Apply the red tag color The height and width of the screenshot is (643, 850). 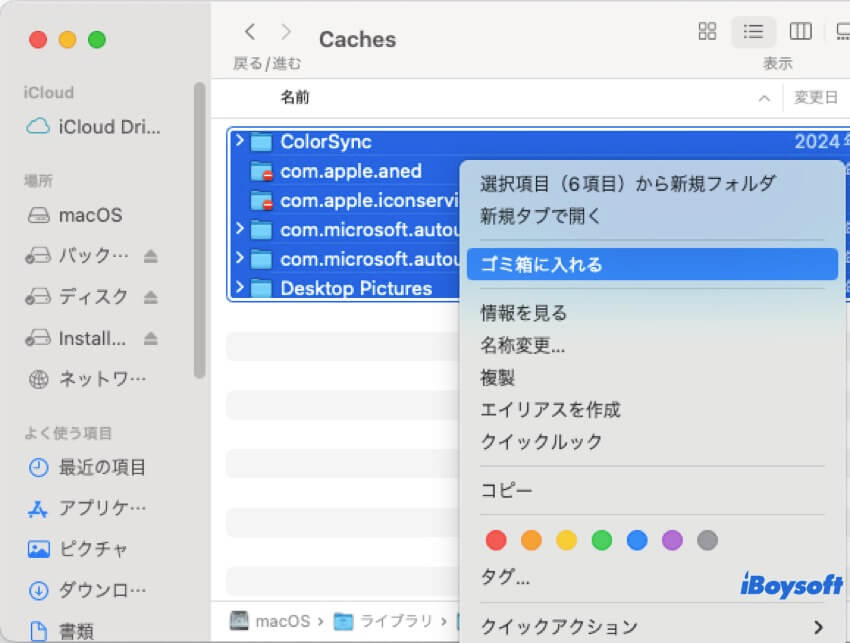pos(497,539)
